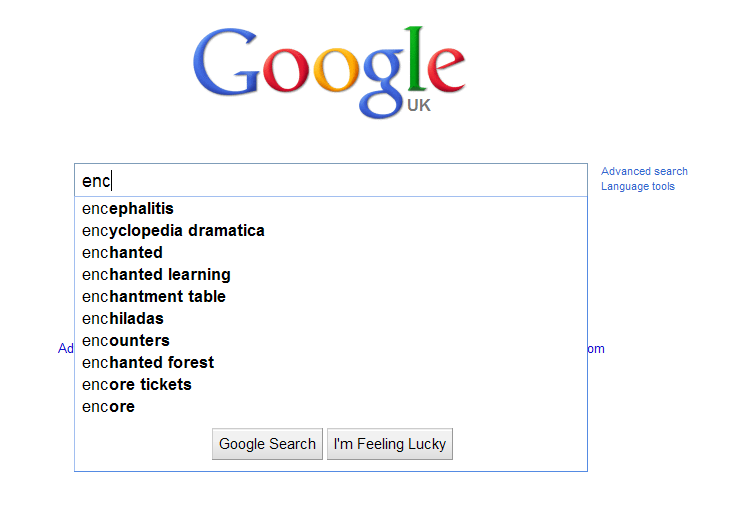Screen dimensions: 733x512
Task: Select the 'encephalitis' suggestion
Action: 128,209
